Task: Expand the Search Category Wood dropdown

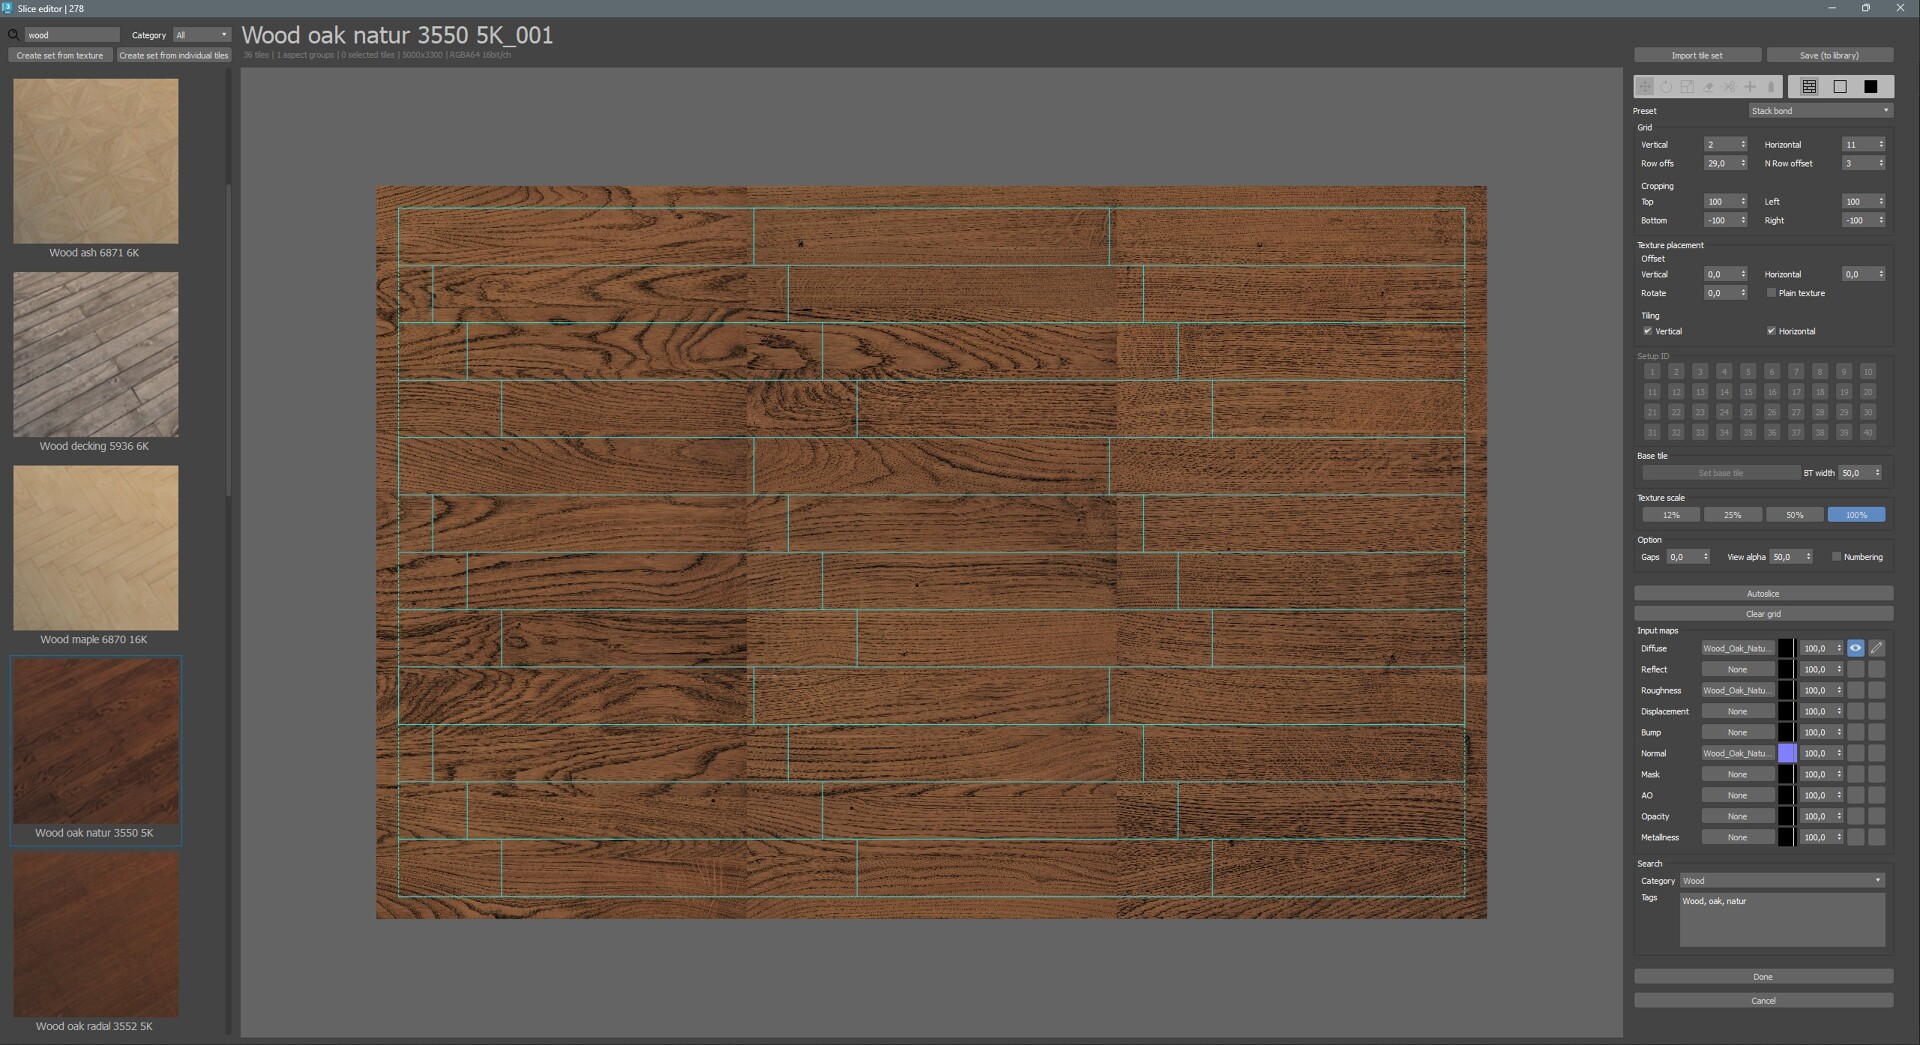Action: point(1782,881)
